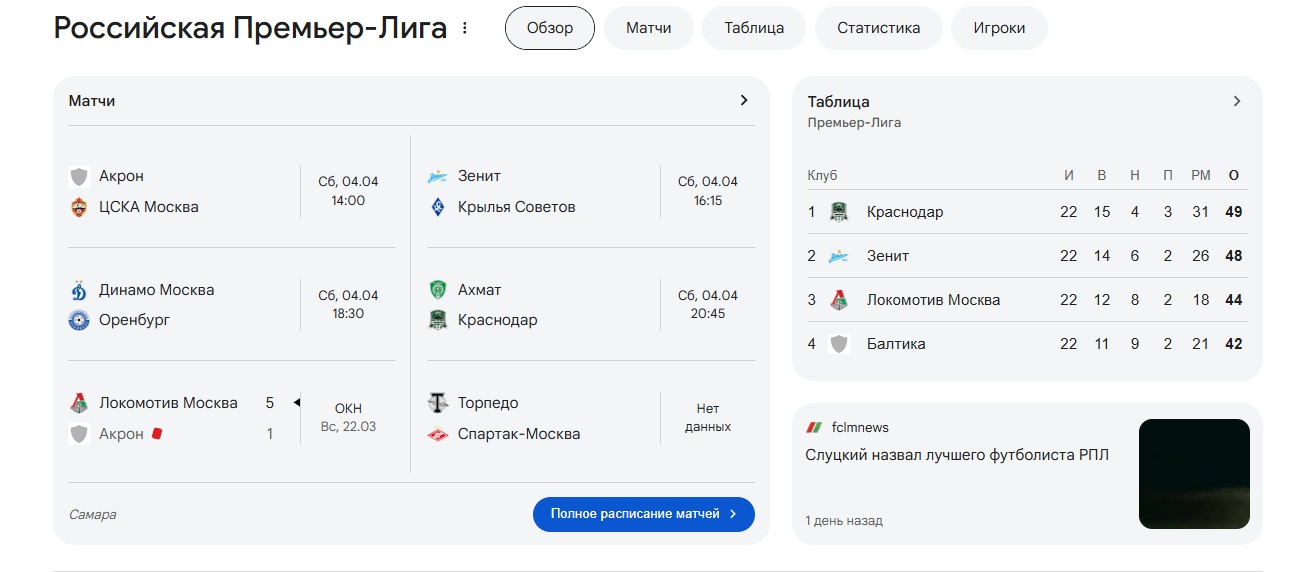Select the Краснодар row in standings
Image resolution: width=1300 pixels, height=572 pixels.
(x=1026, y=212)
